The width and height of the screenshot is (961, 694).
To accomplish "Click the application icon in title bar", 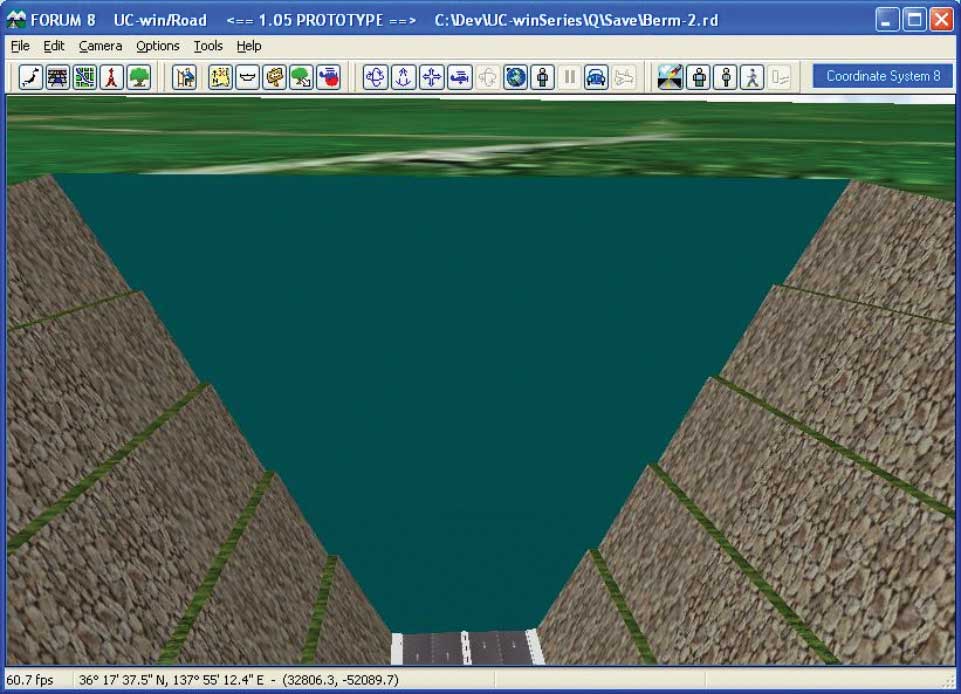I will (16, 20).
